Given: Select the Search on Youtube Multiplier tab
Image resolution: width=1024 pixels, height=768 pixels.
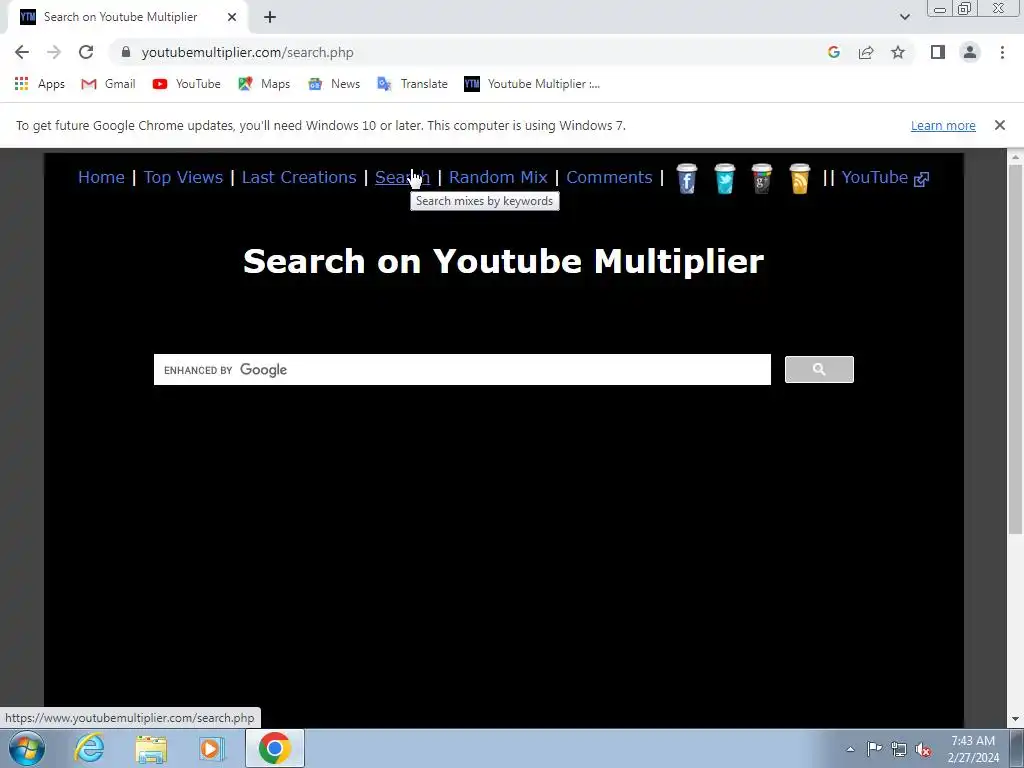Looking at the screenshot, I should 128,17.
